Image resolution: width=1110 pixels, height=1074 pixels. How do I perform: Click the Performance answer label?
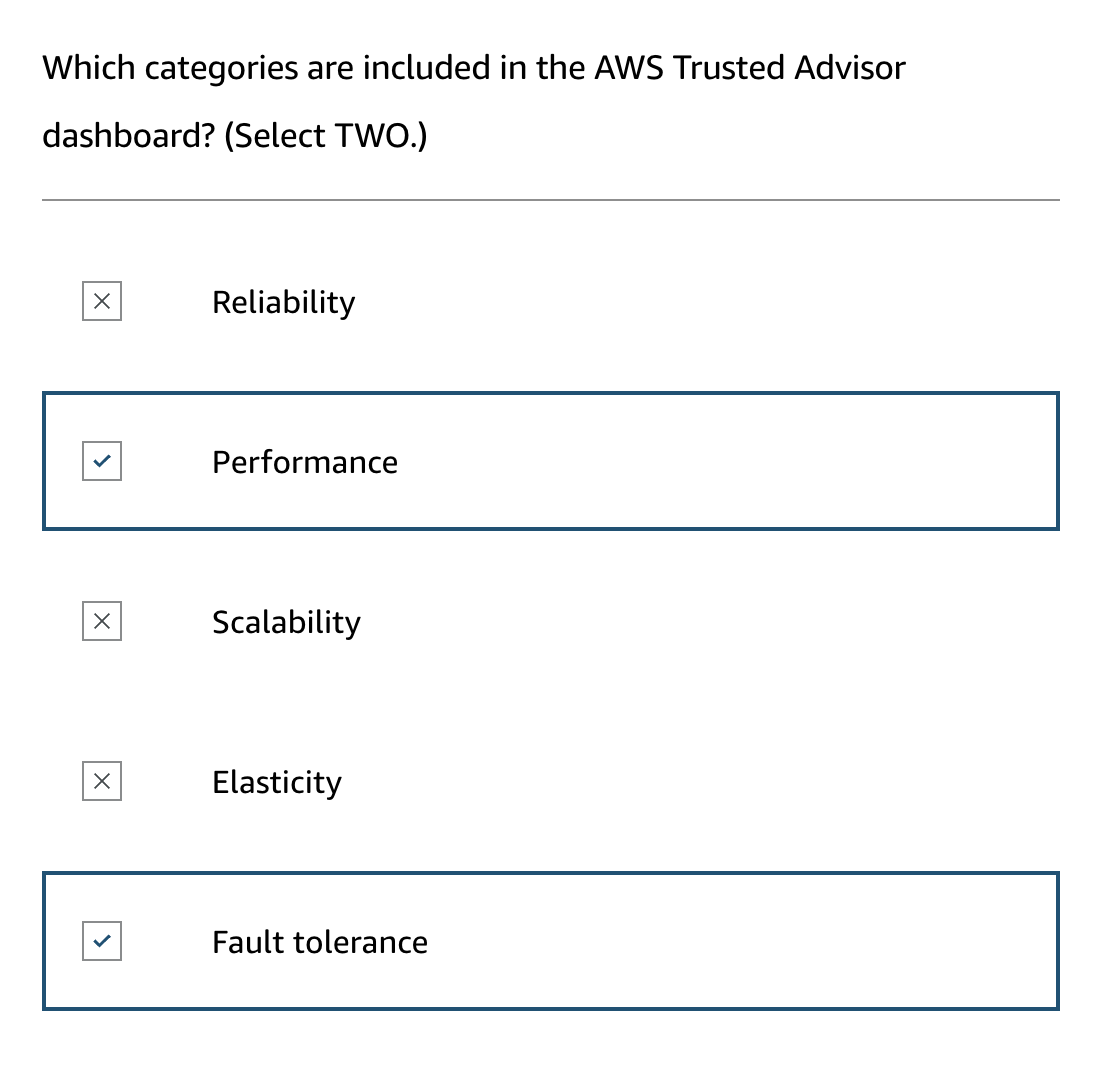(305, 462)
